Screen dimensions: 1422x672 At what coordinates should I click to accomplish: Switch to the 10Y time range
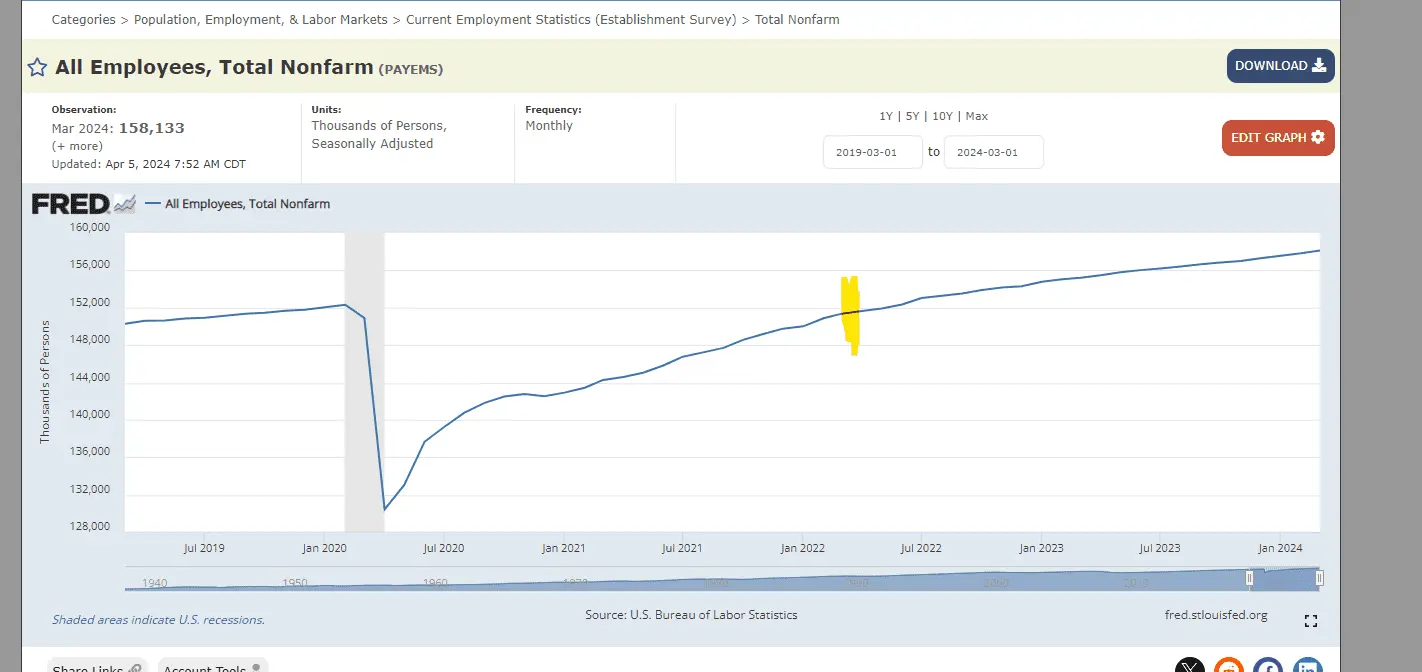942,116
